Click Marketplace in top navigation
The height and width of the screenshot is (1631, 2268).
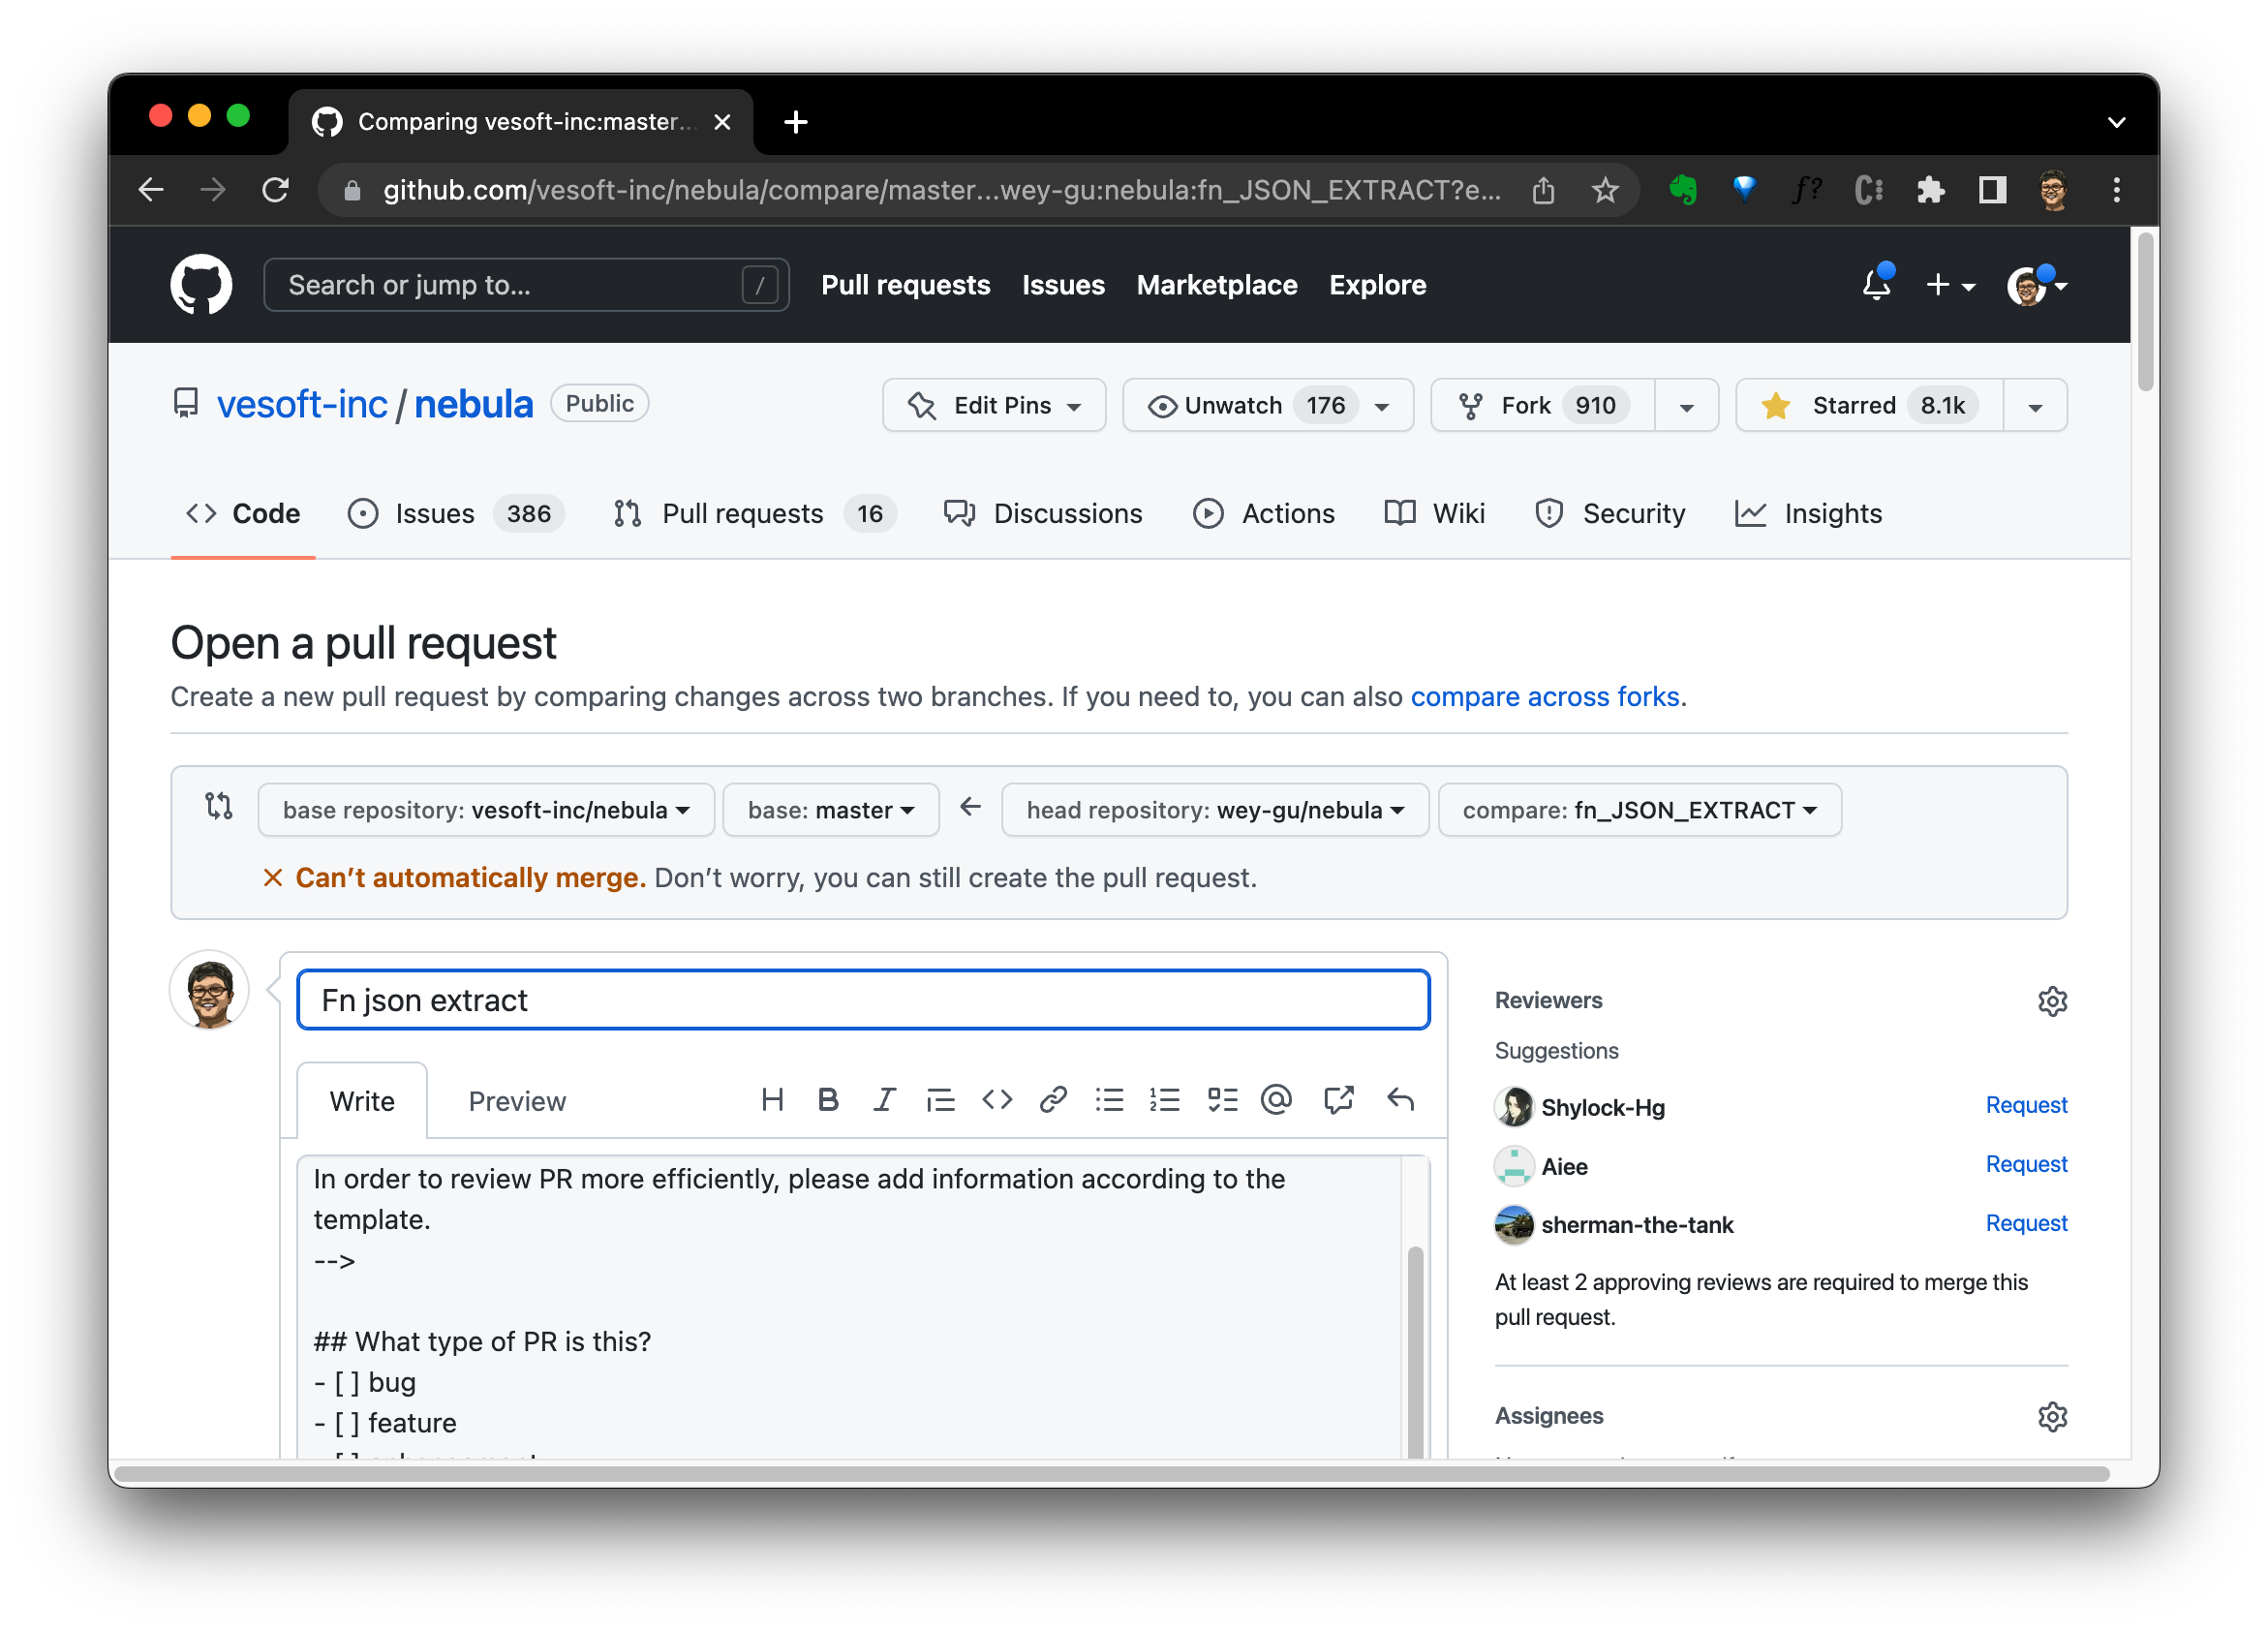click(x=1217, y=285)
